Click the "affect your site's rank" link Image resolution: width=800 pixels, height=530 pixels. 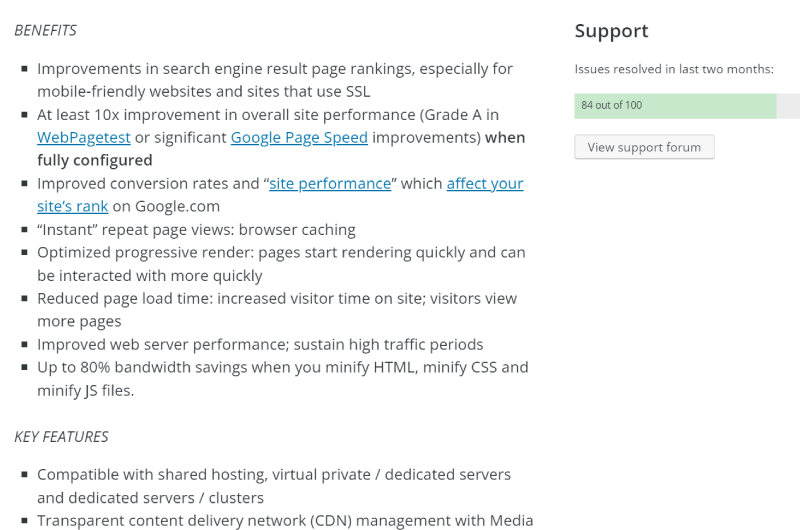(485, 184)
